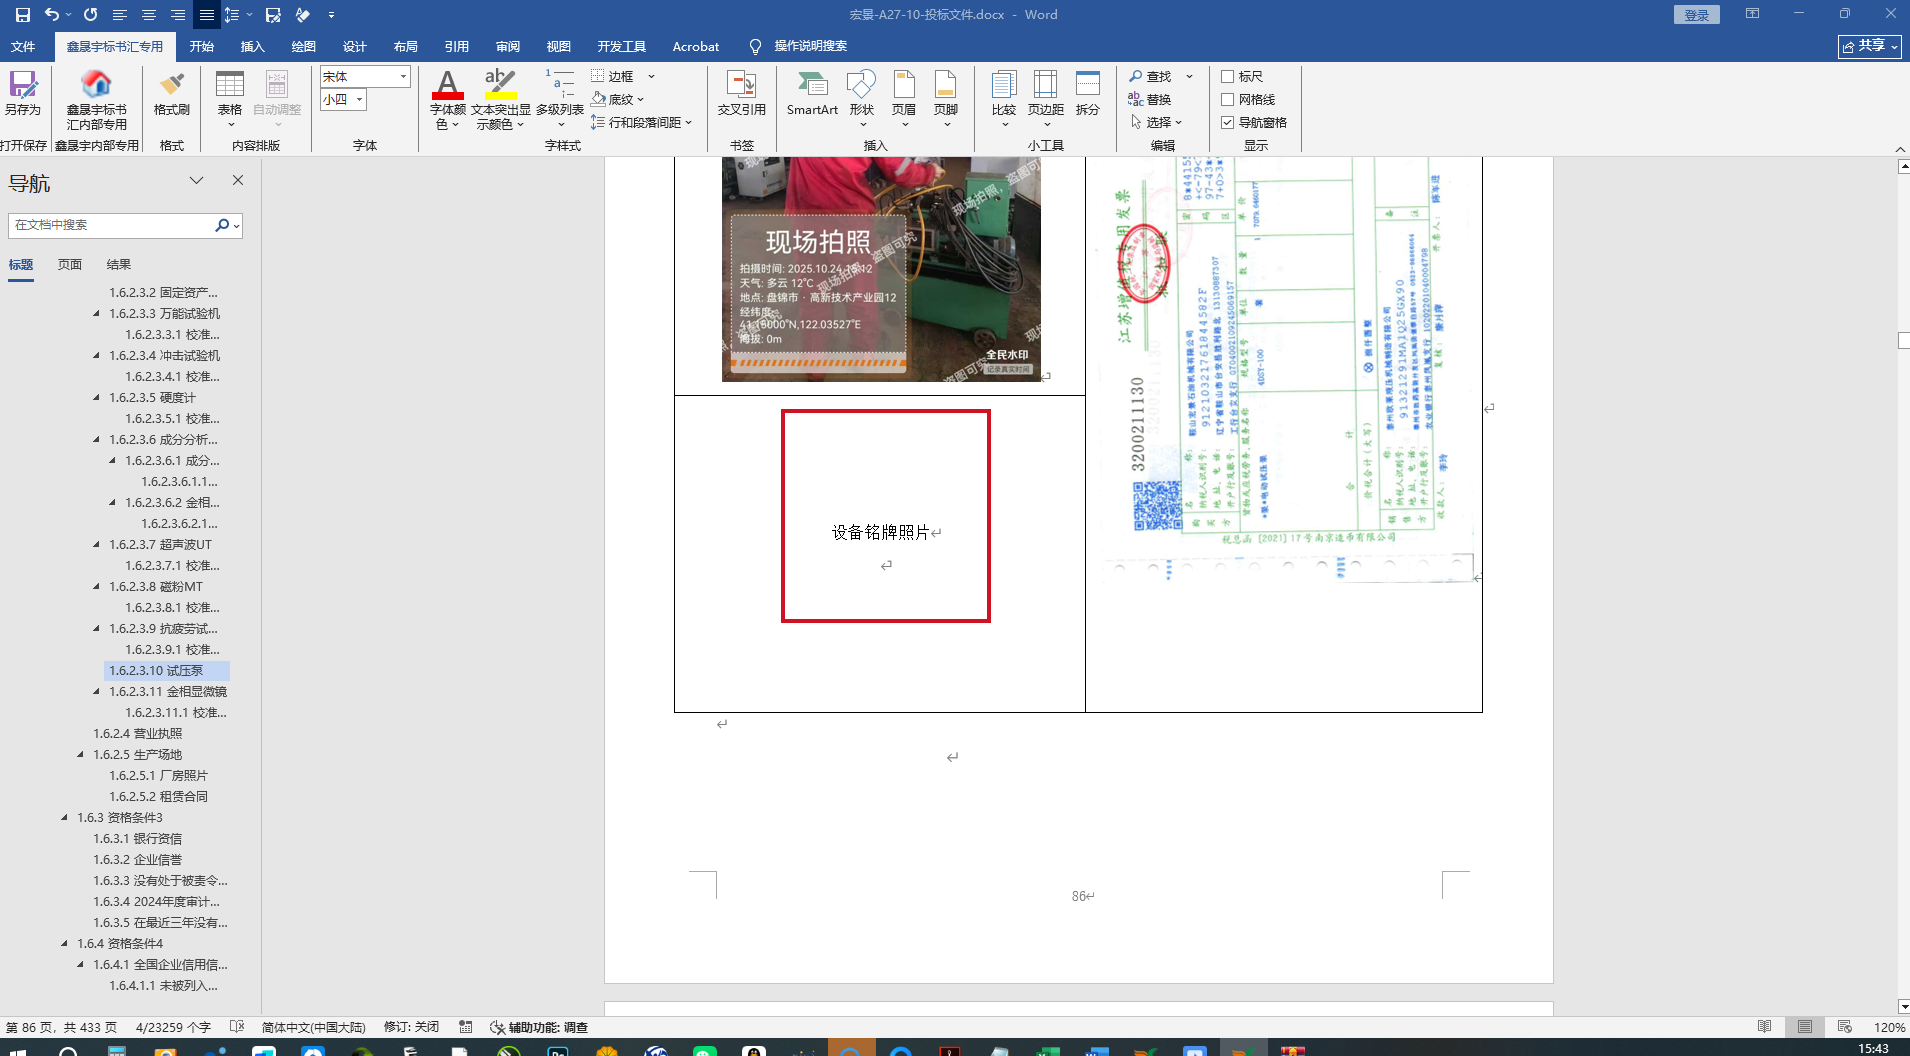Open the 页脚 footer tool

click(946, 98)
